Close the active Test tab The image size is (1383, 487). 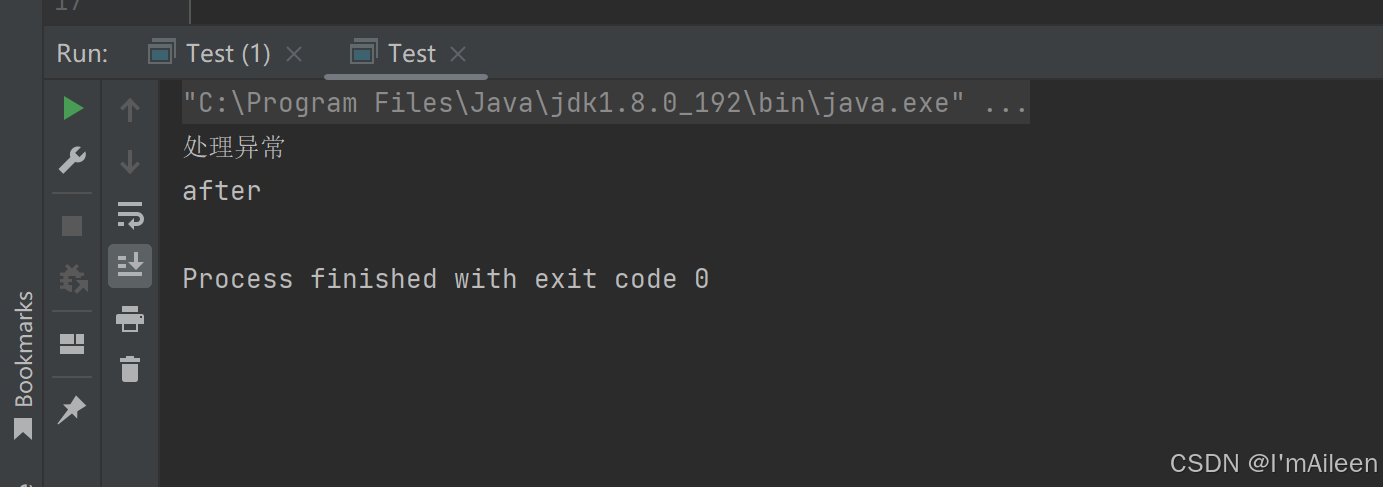[458, 54]
